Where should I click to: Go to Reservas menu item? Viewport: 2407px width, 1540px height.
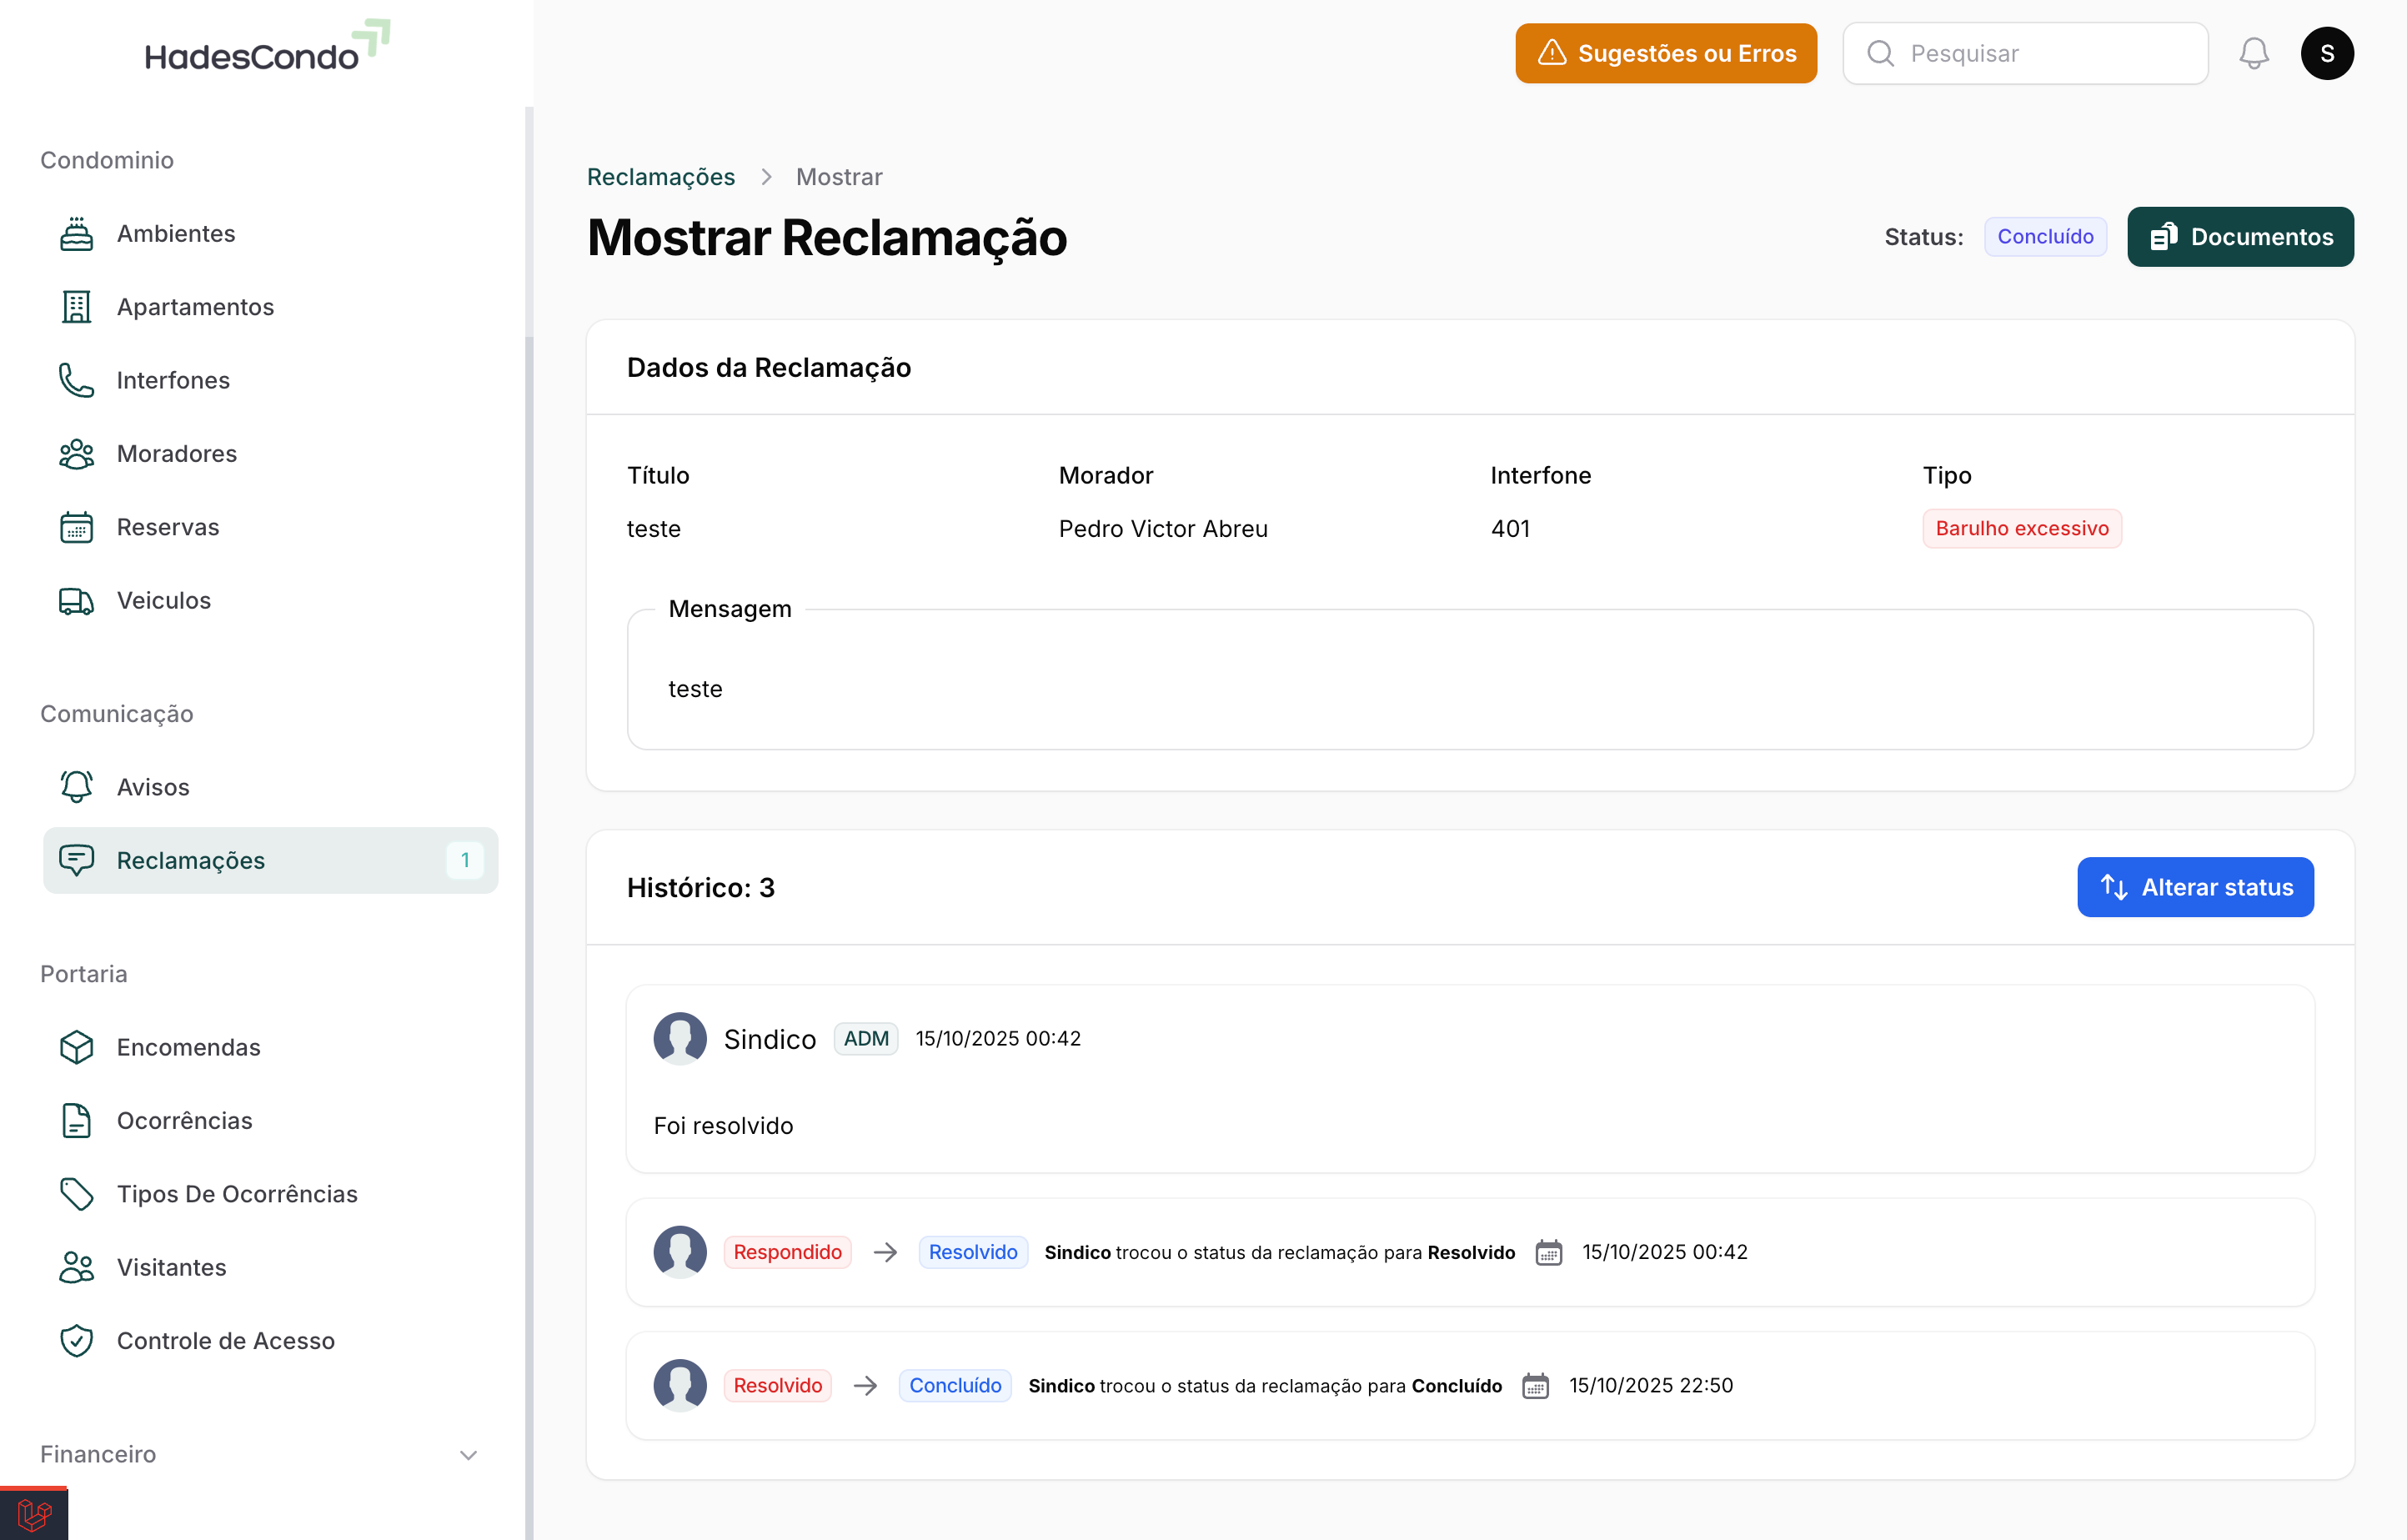point(168,527)
